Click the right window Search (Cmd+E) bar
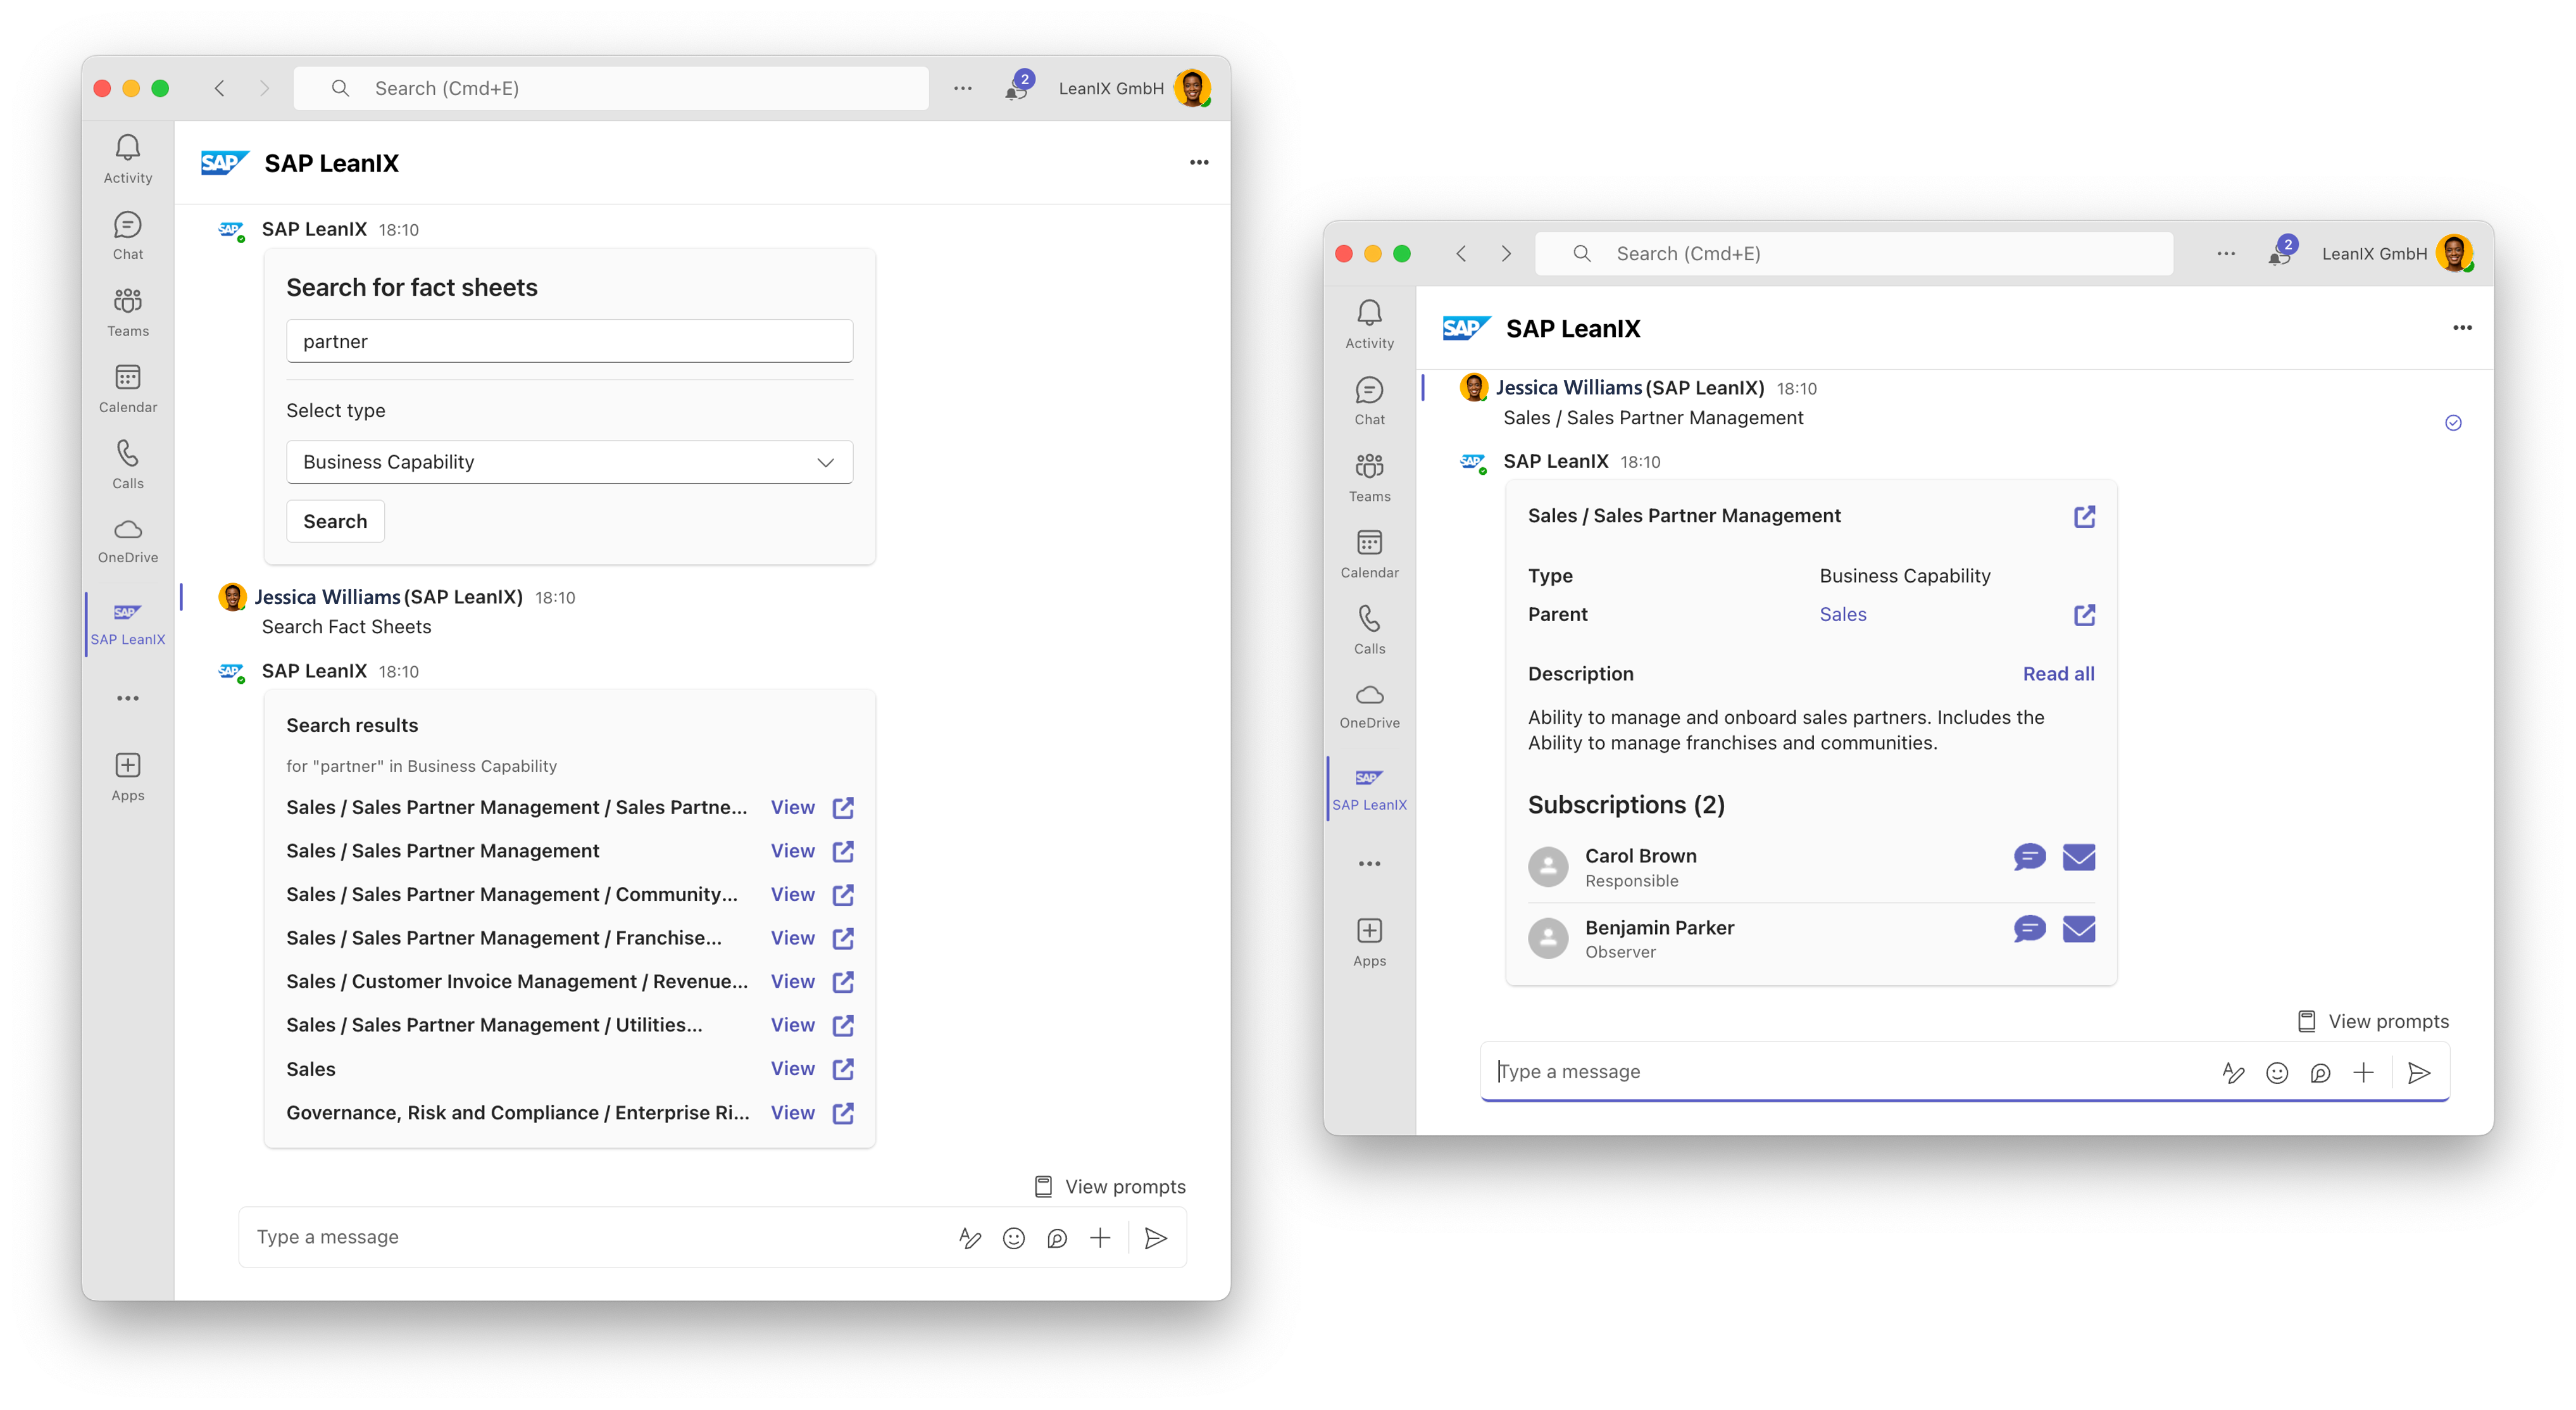 1853,253
